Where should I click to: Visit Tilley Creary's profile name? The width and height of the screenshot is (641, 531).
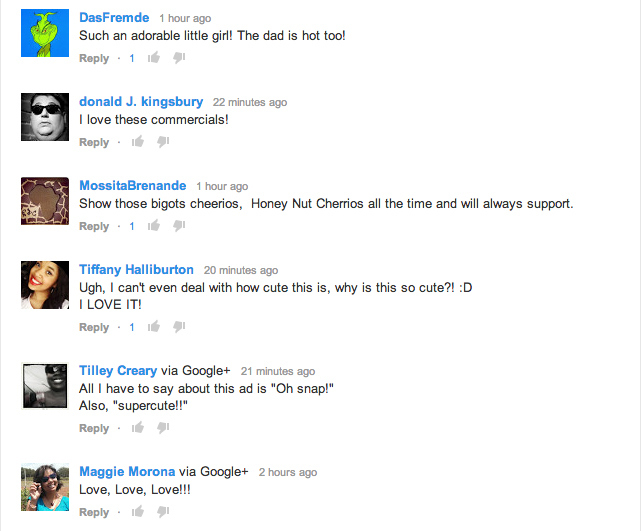118,370
